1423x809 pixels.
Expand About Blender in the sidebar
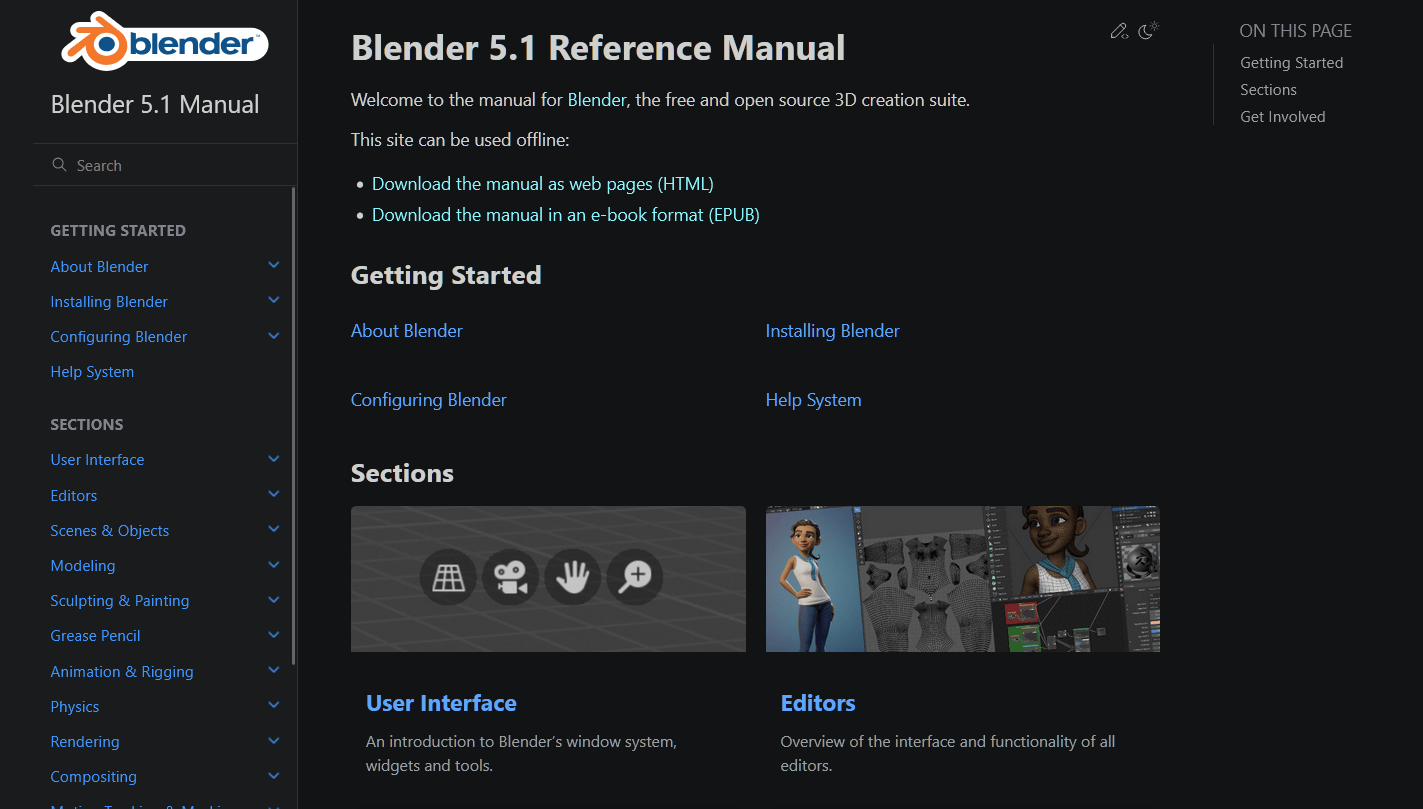click(x=274, y=266)
